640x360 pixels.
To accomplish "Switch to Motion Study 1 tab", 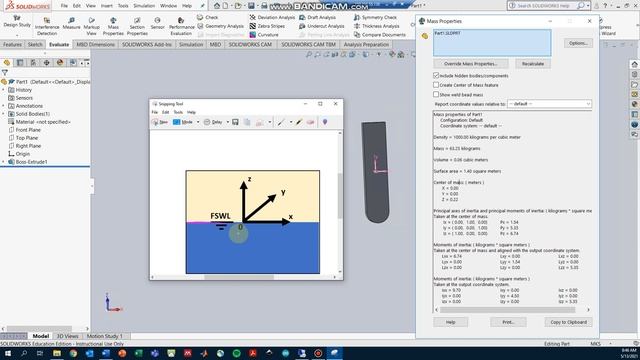I will pos(104,336).
